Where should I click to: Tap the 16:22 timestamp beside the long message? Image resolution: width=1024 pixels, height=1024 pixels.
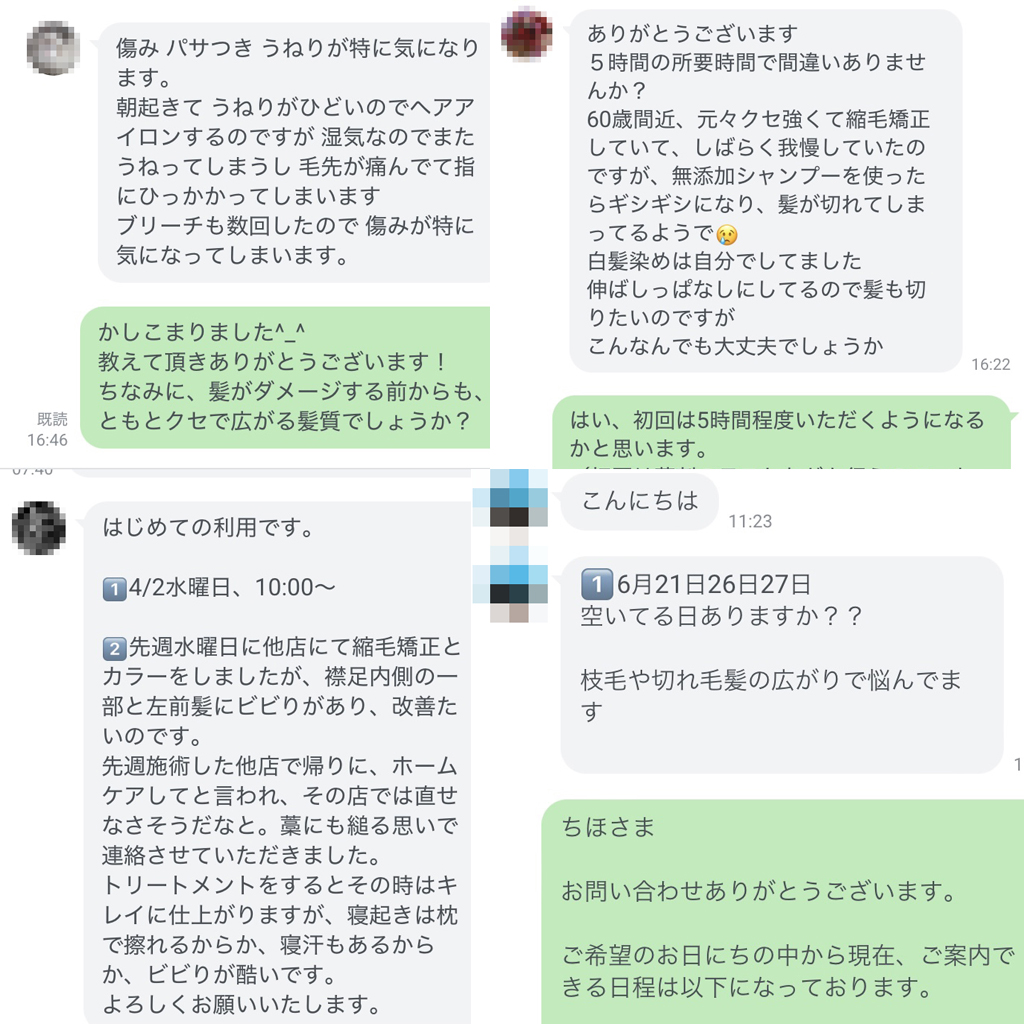(991, 364)
